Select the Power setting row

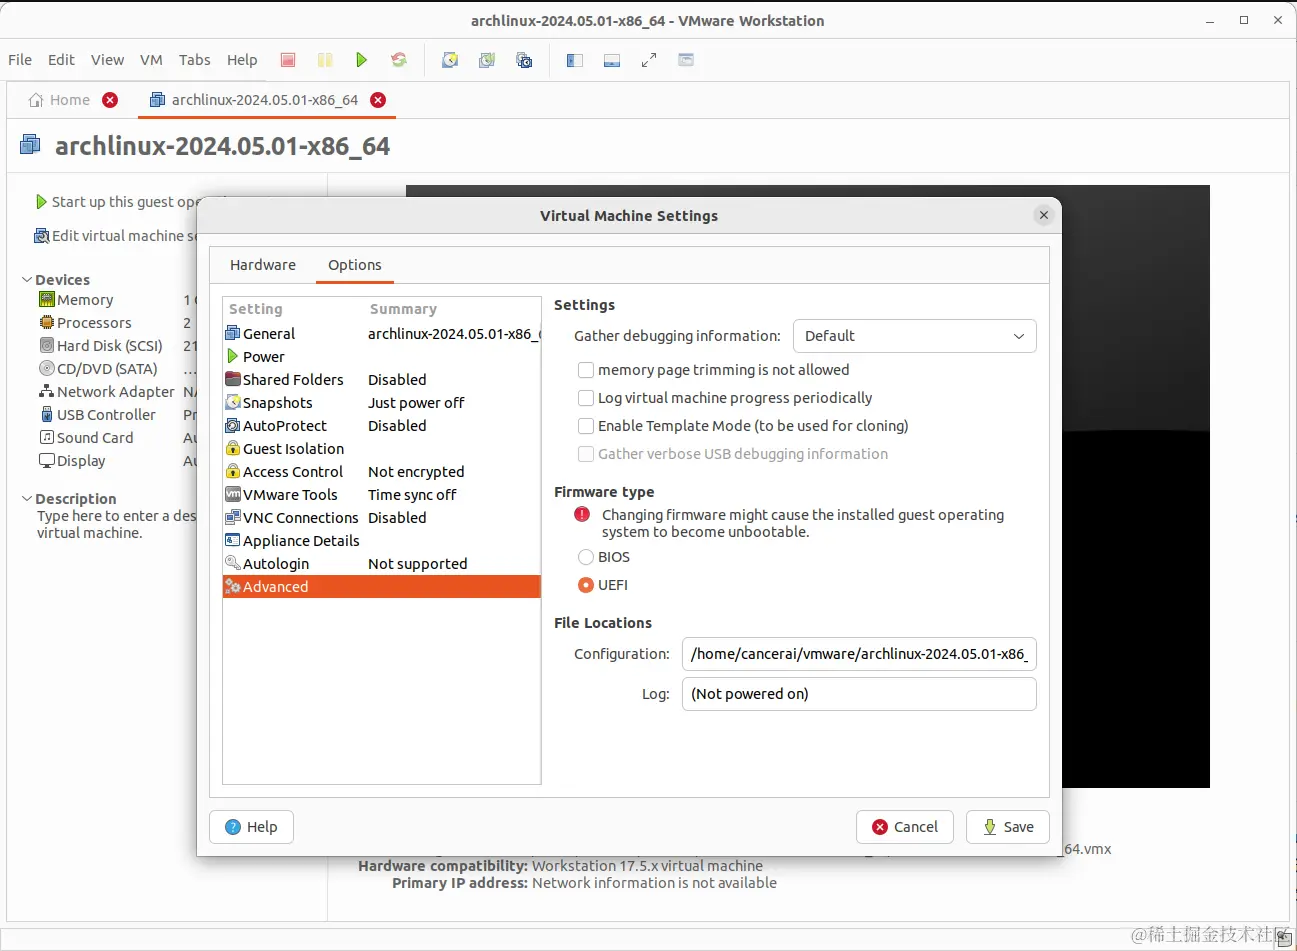tap(382, 357)
